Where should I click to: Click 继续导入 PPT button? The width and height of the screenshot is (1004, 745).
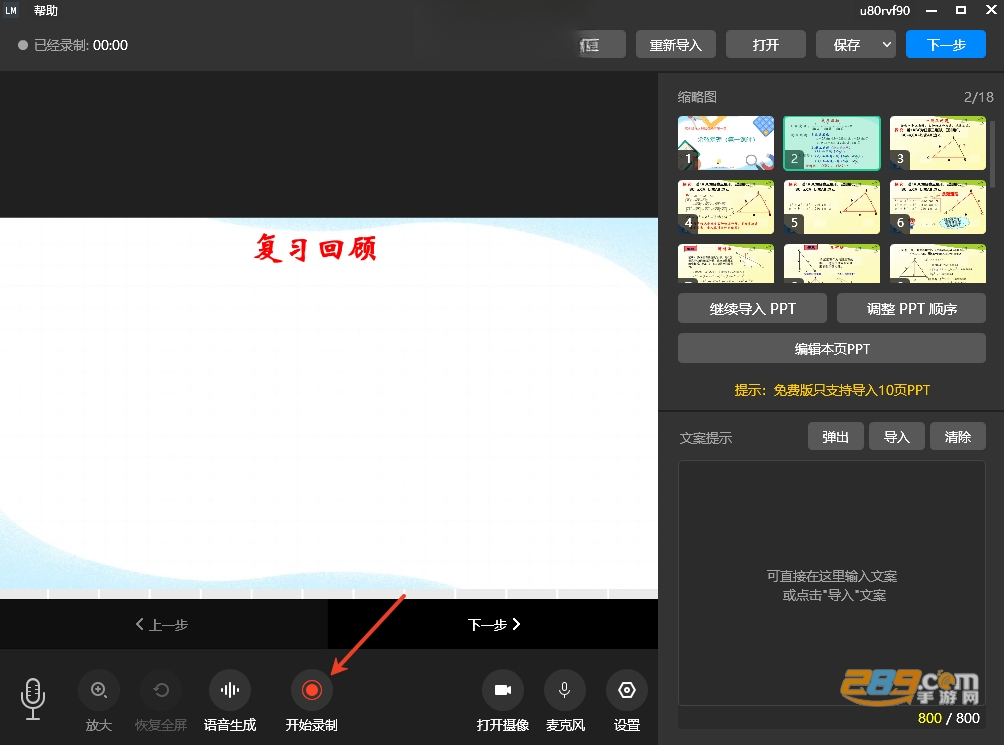pyautogui.click(x=752, y=308)
